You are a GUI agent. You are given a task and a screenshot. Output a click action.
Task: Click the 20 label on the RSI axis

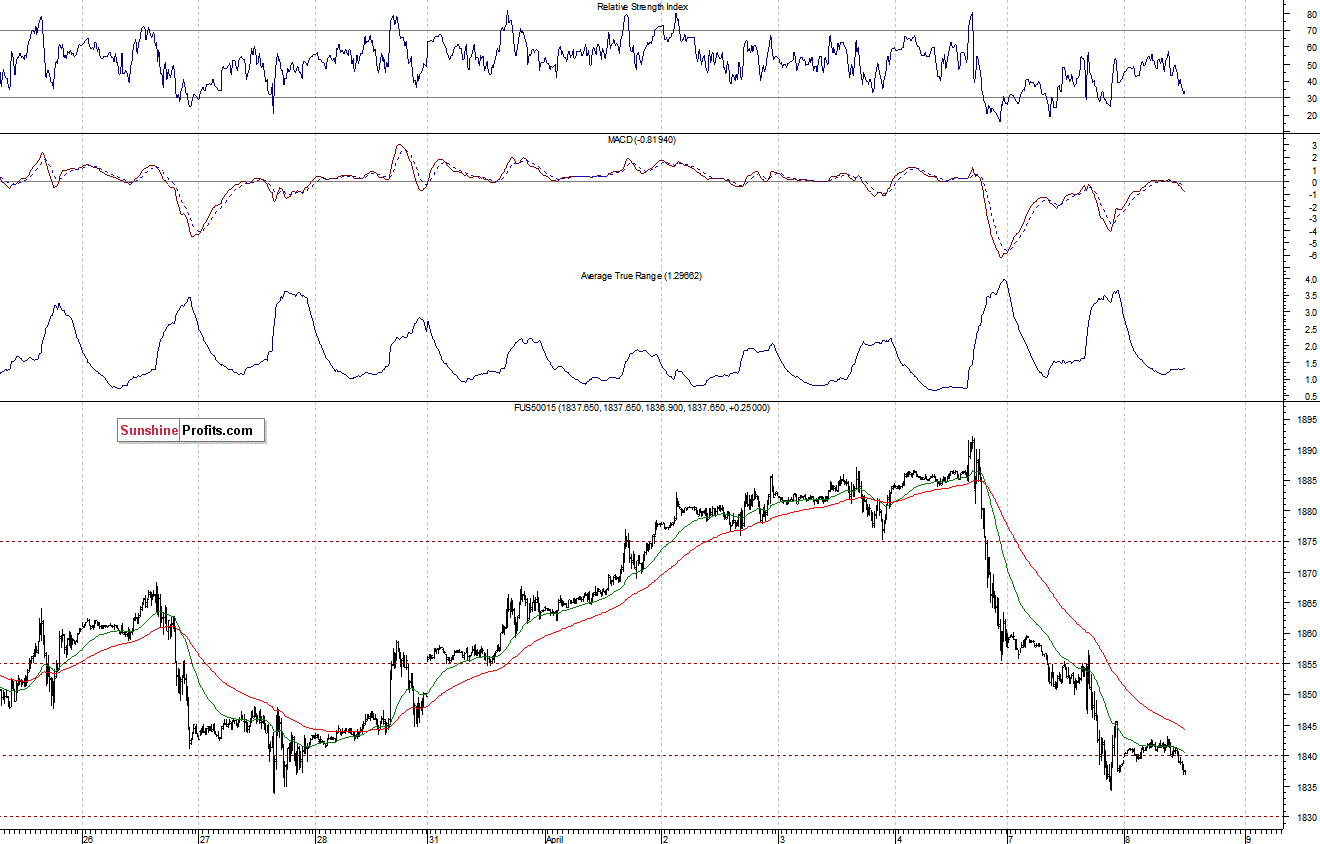click(1311, 116)
